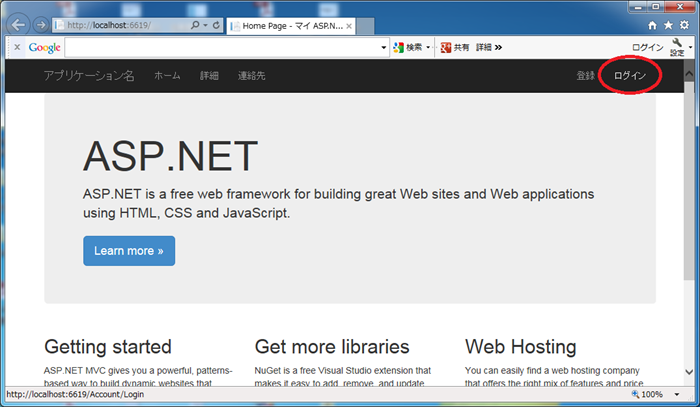Expand the Google search box dropdown
The image size is (700, 407).
[383, 47]
